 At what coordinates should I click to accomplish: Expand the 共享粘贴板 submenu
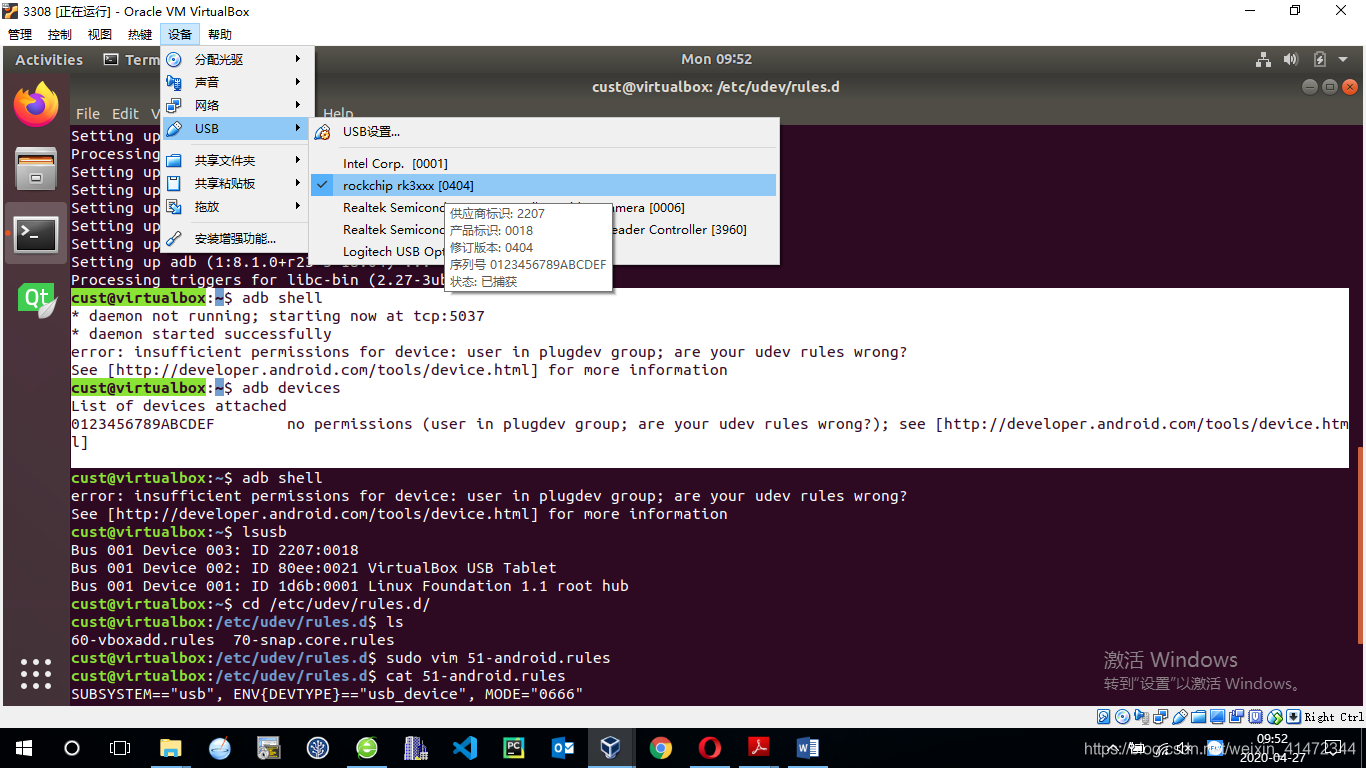[237, 184]
